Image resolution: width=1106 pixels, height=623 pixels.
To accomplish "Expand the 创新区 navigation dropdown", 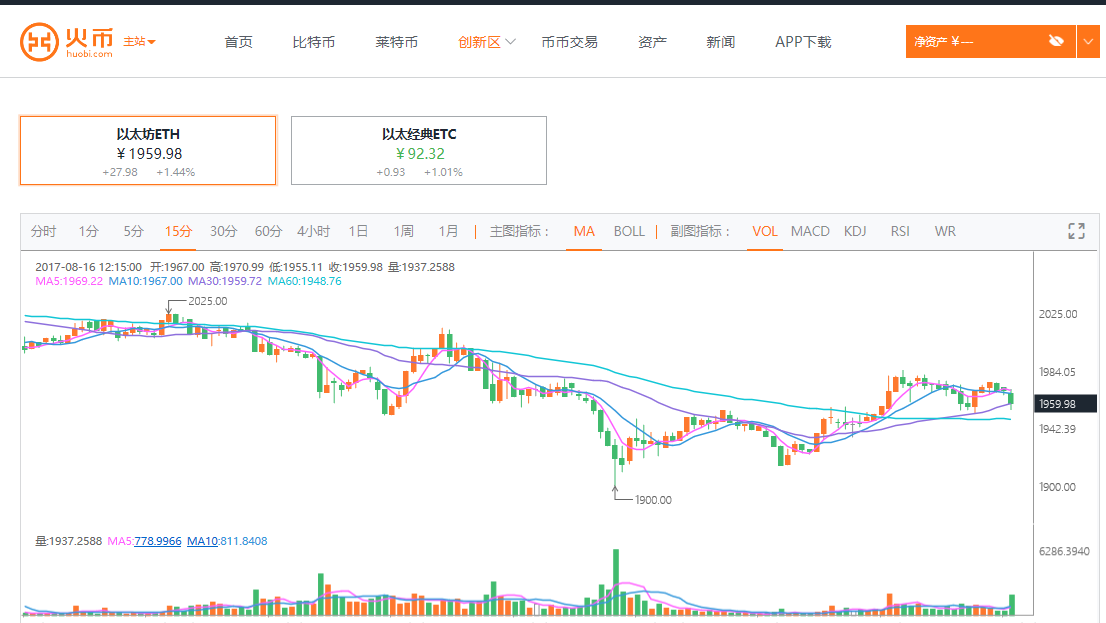I will (x=487, y=42).
